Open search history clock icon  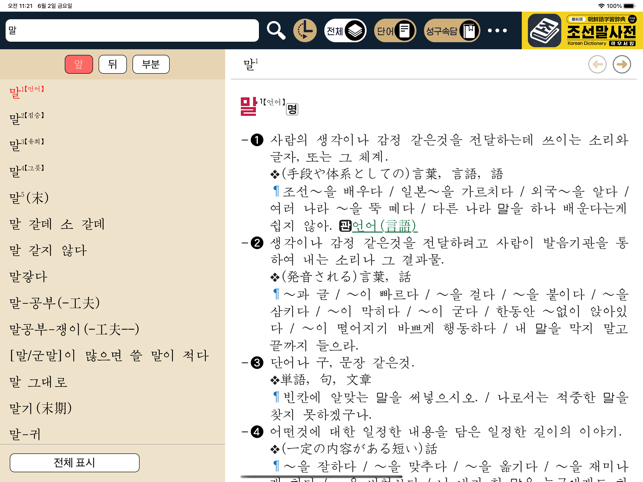305,31
